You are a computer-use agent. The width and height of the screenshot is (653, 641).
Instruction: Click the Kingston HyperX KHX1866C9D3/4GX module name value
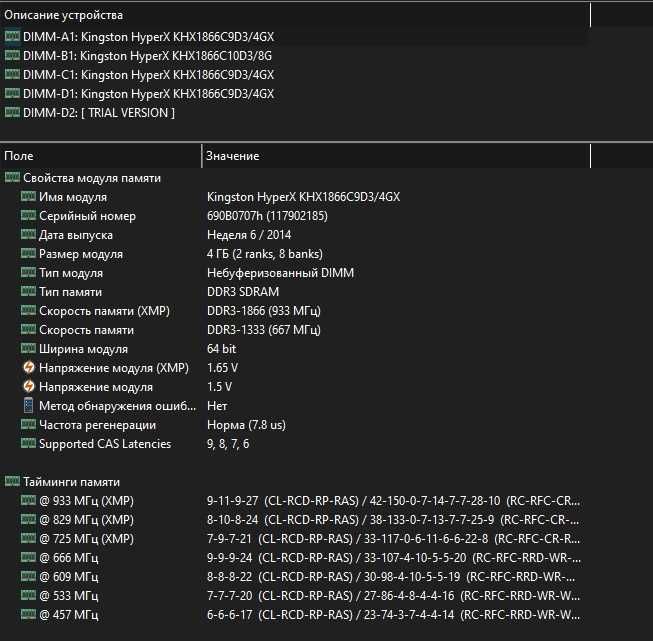click(303, 197)
